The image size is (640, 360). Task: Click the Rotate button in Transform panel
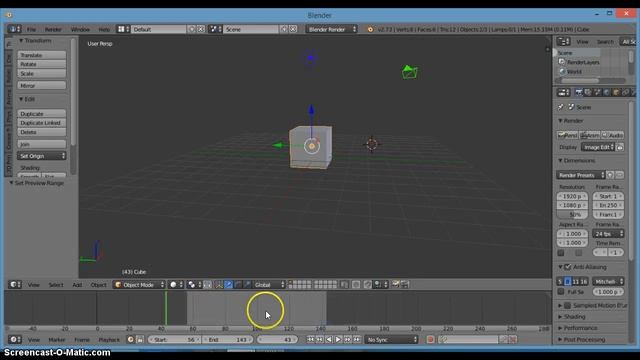42,64
